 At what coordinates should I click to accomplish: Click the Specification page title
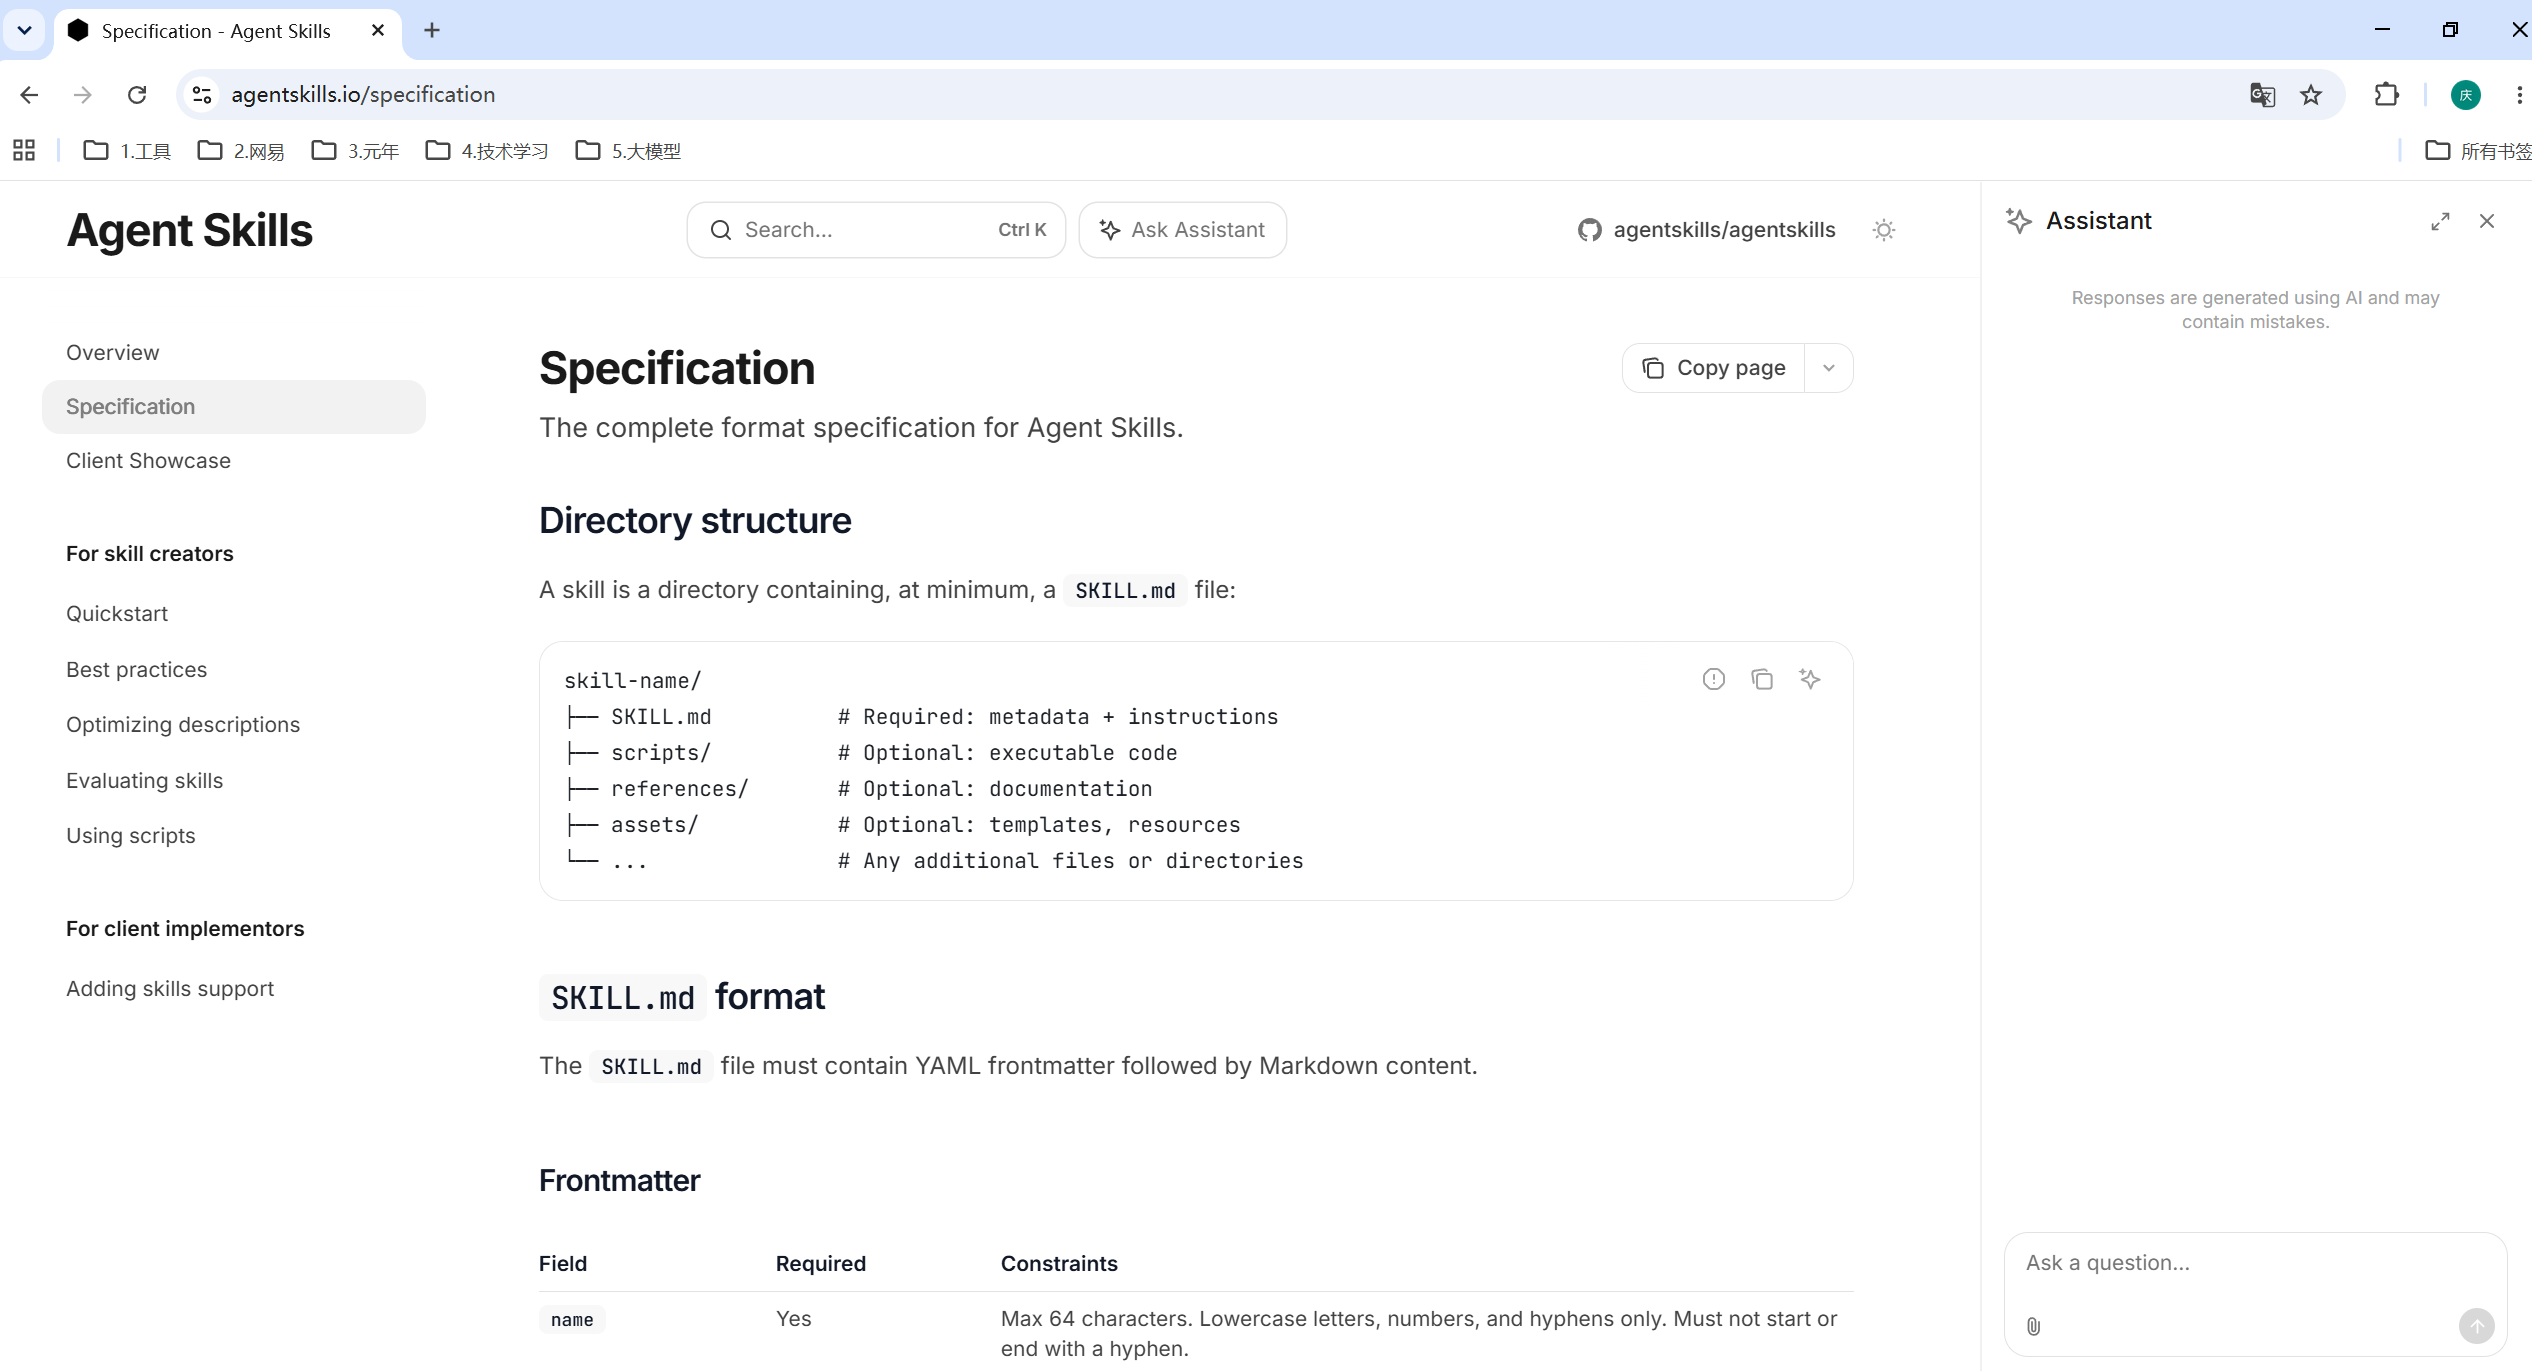click(677, 369)
